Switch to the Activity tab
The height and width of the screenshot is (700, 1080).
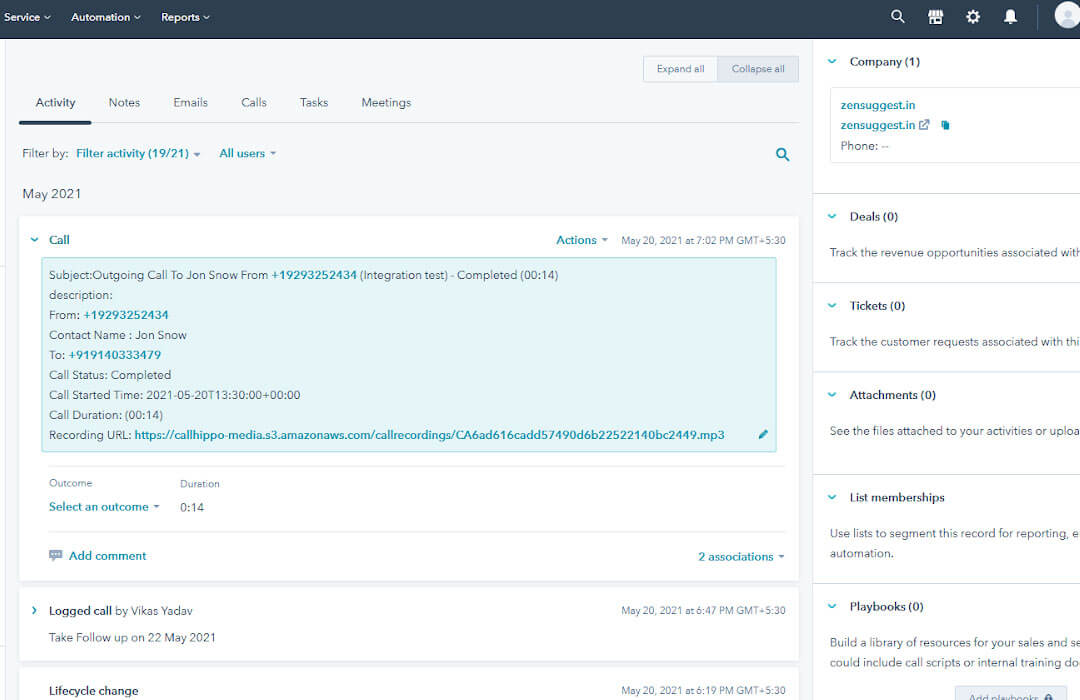[55, 103]
